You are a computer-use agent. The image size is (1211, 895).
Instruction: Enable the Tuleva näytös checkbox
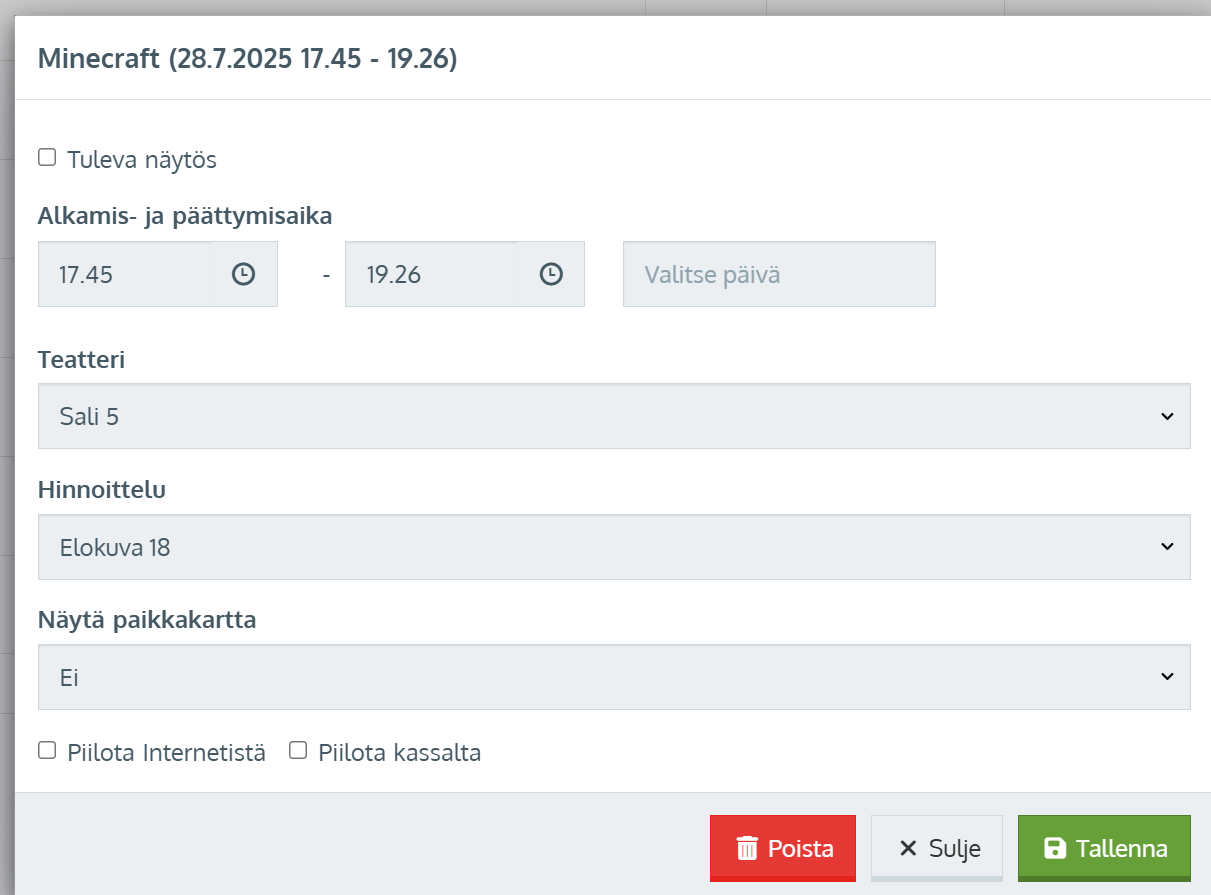[x=47, y=157]
